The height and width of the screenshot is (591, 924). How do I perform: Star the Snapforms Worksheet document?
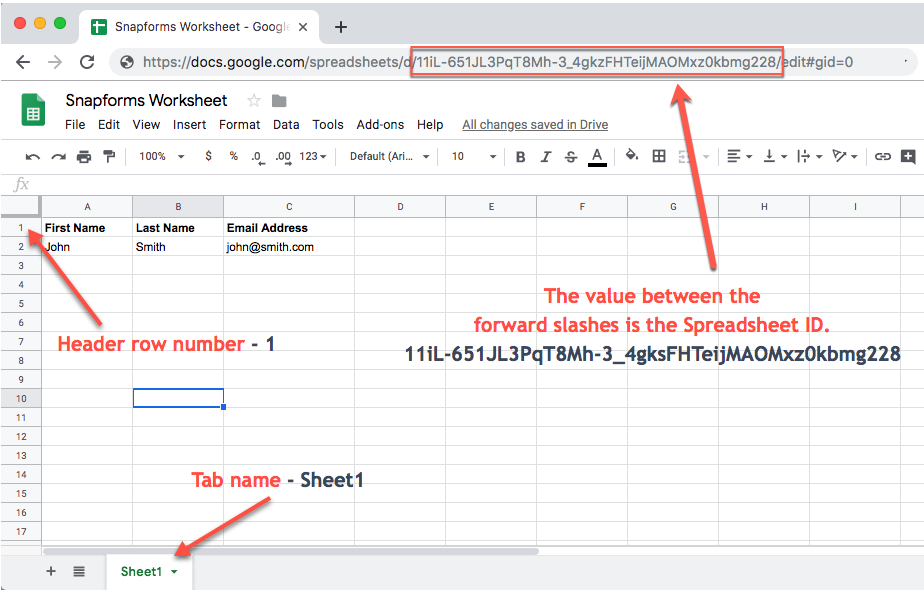click(254, 101)
